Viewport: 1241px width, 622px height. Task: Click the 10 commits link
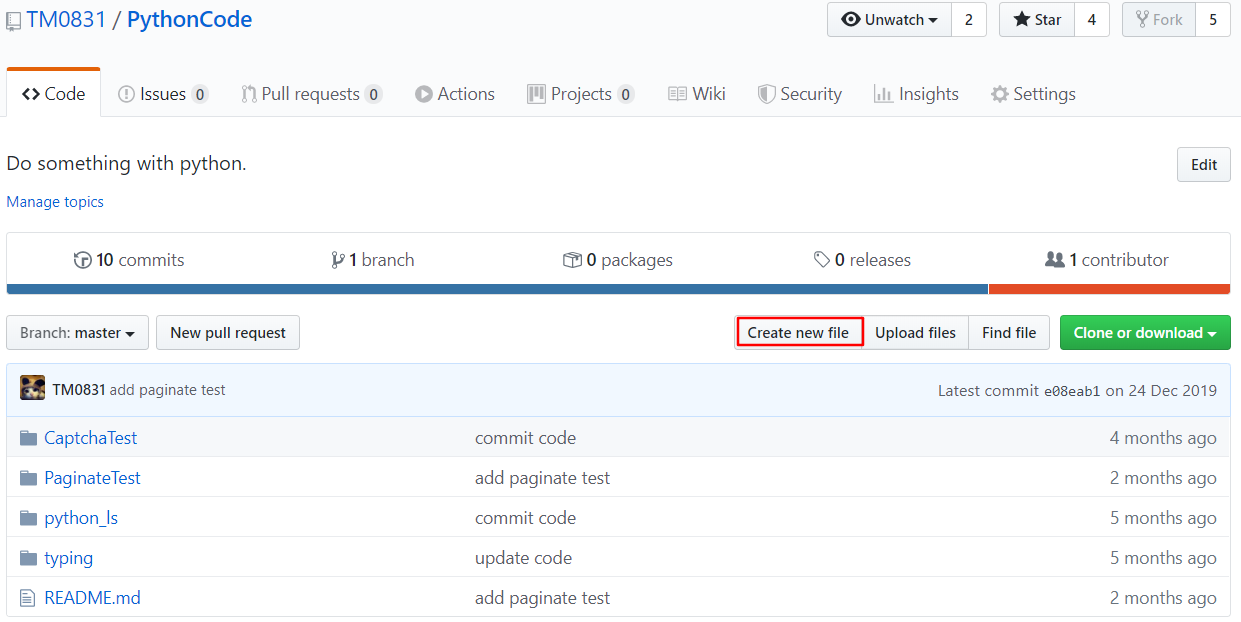pos(129,260)
